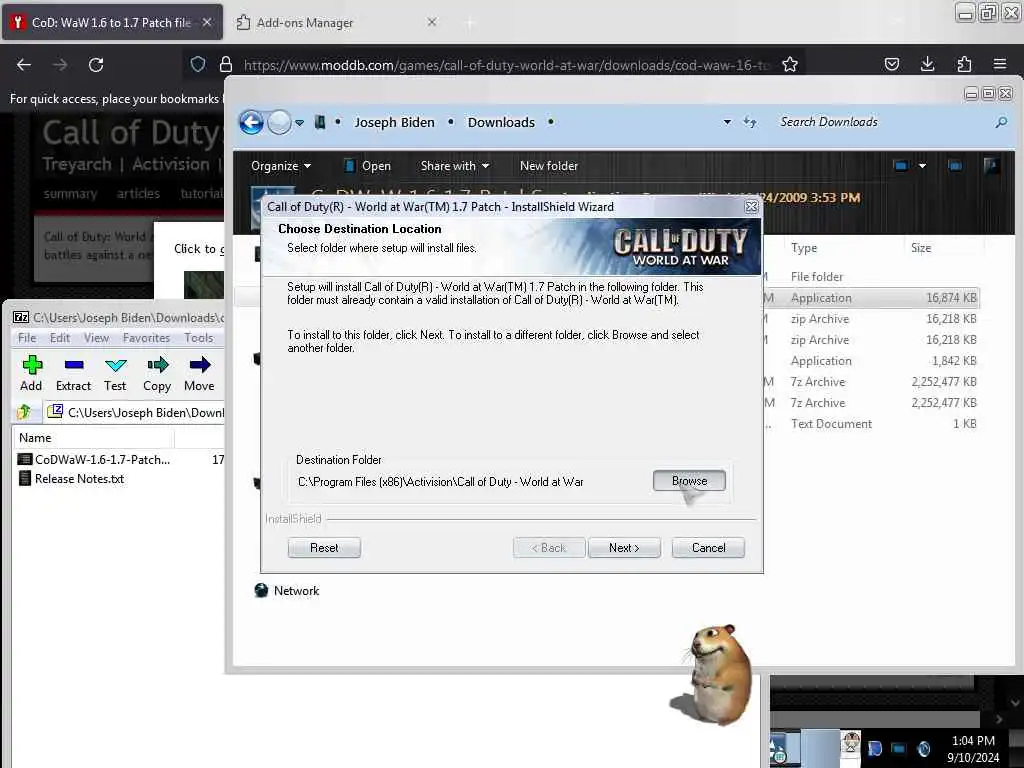Open the 7-Zip View menu
The width and height of the screenshot is (1024, 768).
96,338
